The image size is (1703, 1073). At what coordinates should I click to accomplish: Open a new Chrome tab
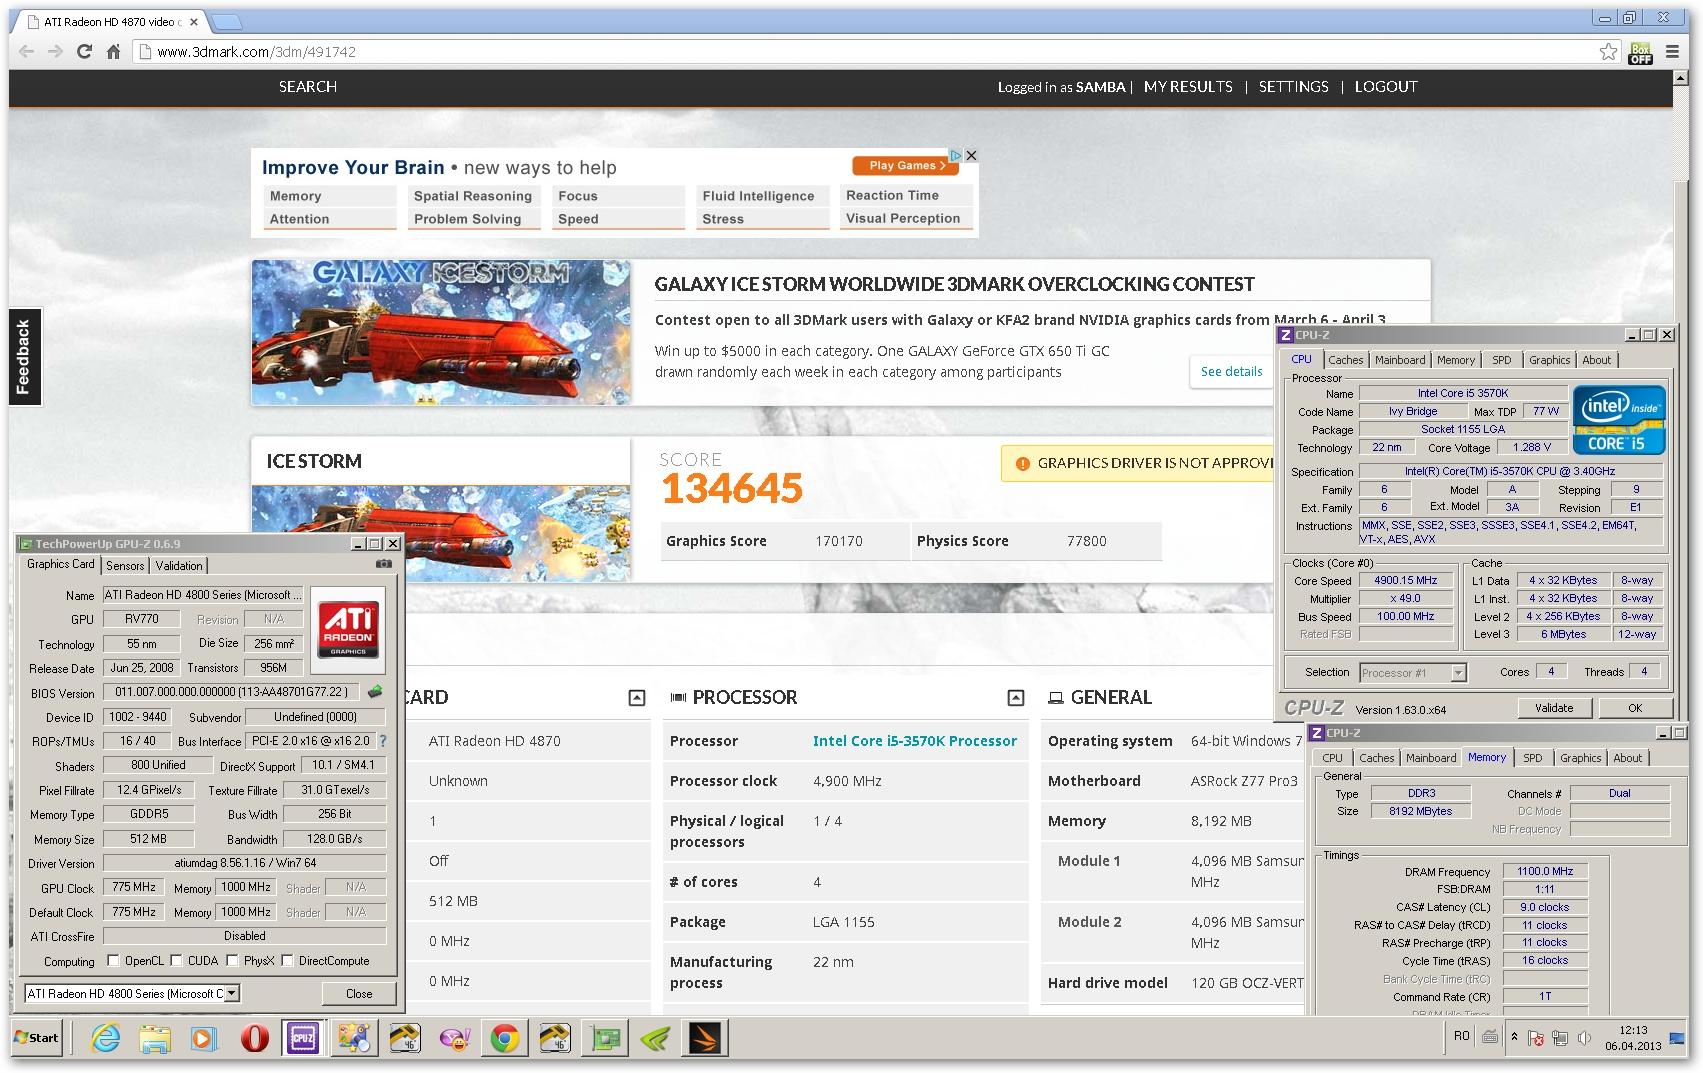click(x=226, y=21)
